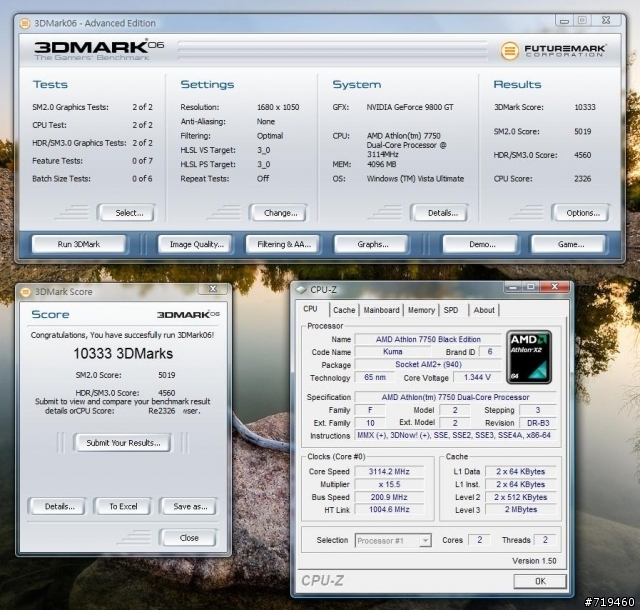640x610 pixels.
Task: Click the HT Link 1004.6 MHz field
Action: (389, 510)
